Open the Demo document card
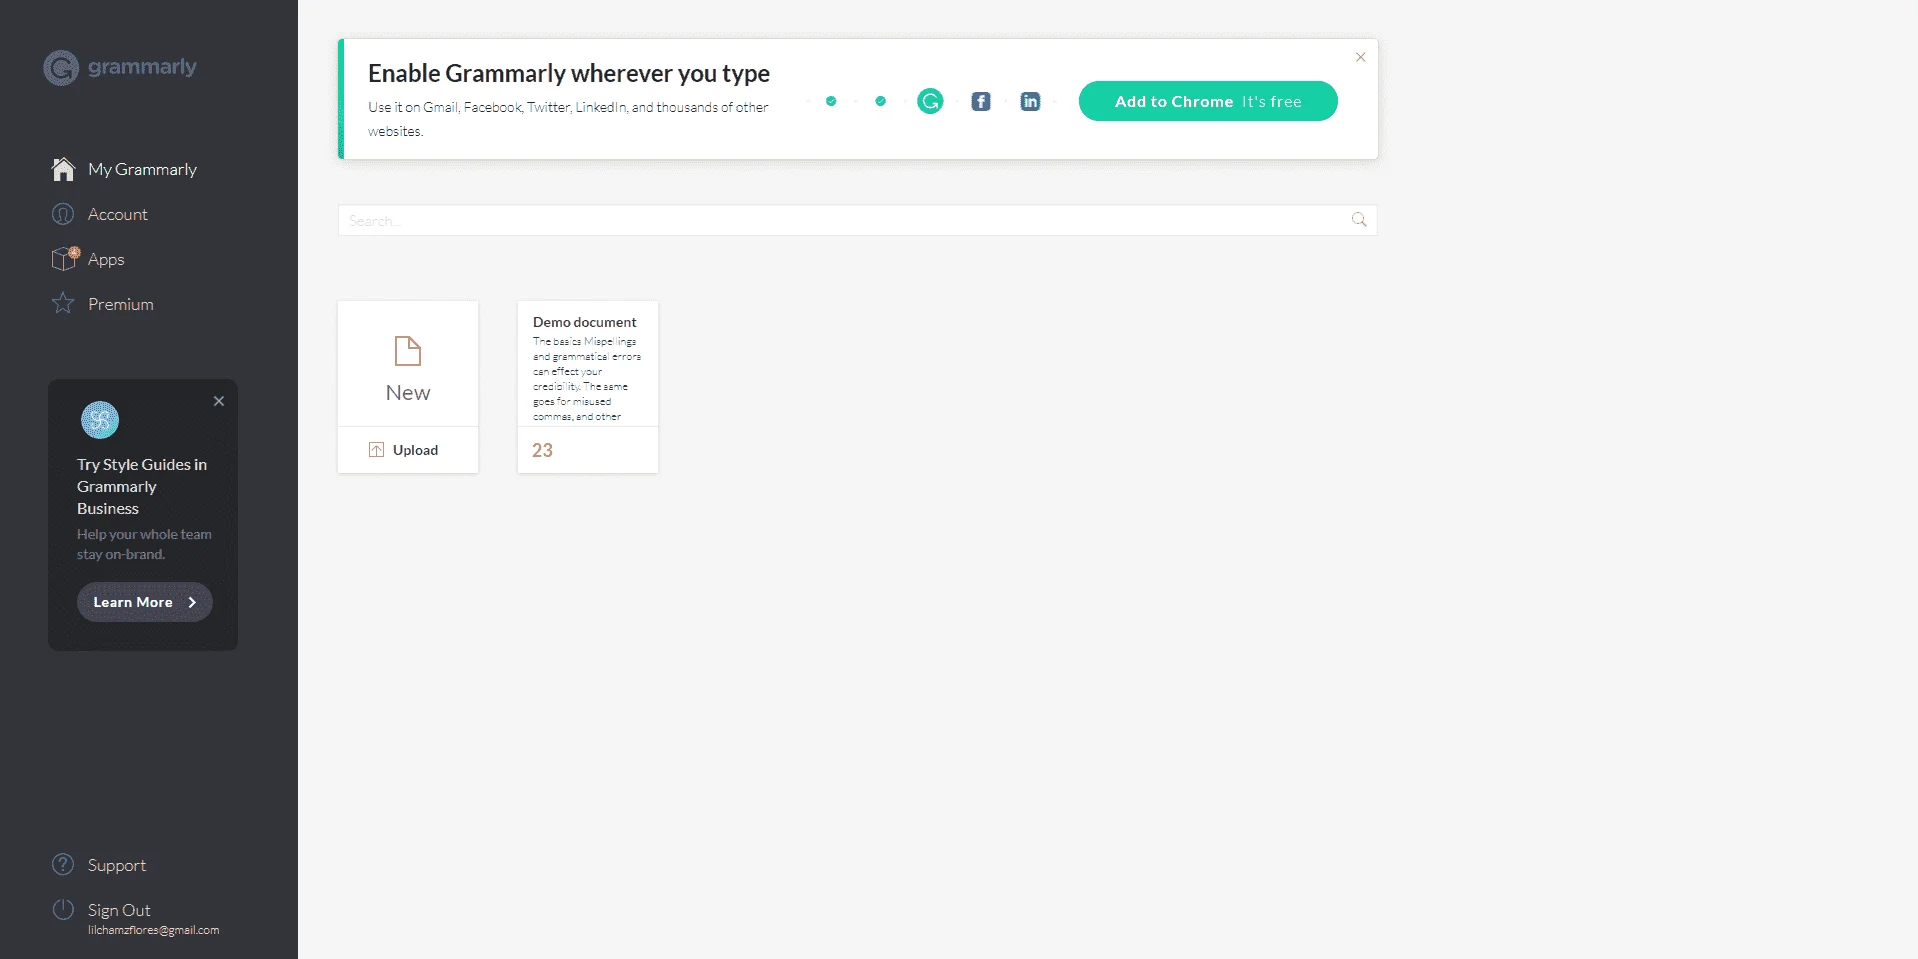This screenshot has height=959, width=1918. click(x=588, y=387)
